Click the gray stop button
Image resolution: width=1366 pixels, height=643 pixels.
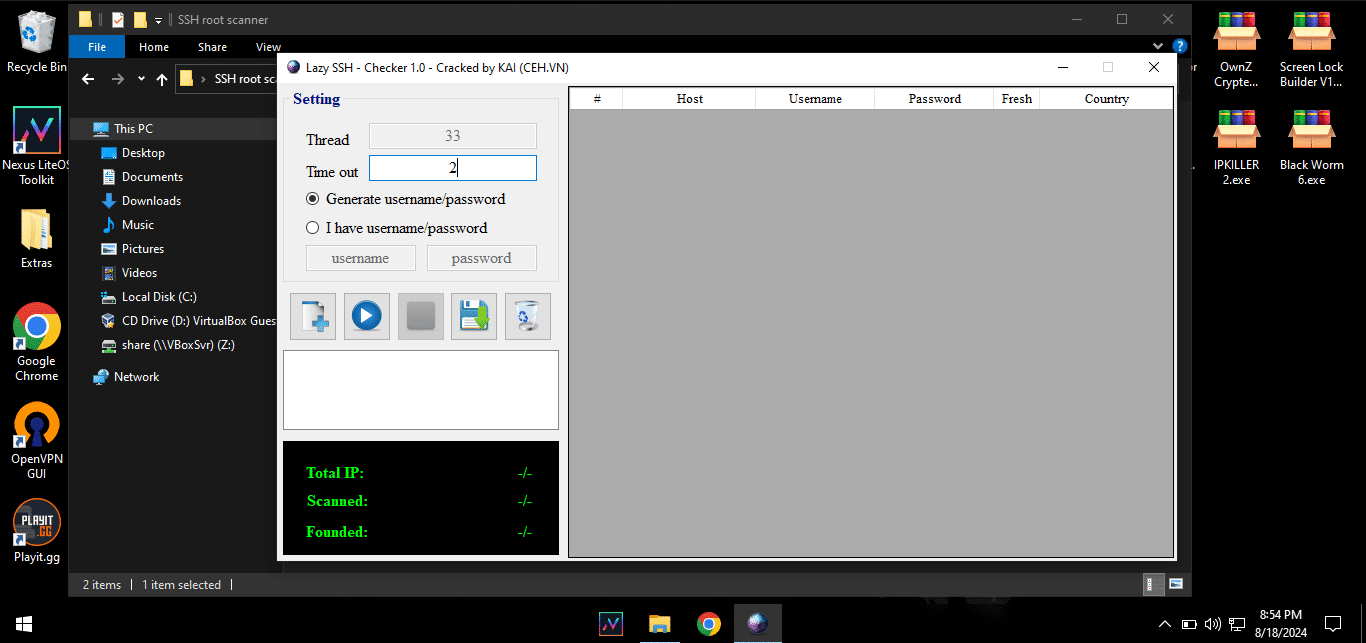(421, 317)
